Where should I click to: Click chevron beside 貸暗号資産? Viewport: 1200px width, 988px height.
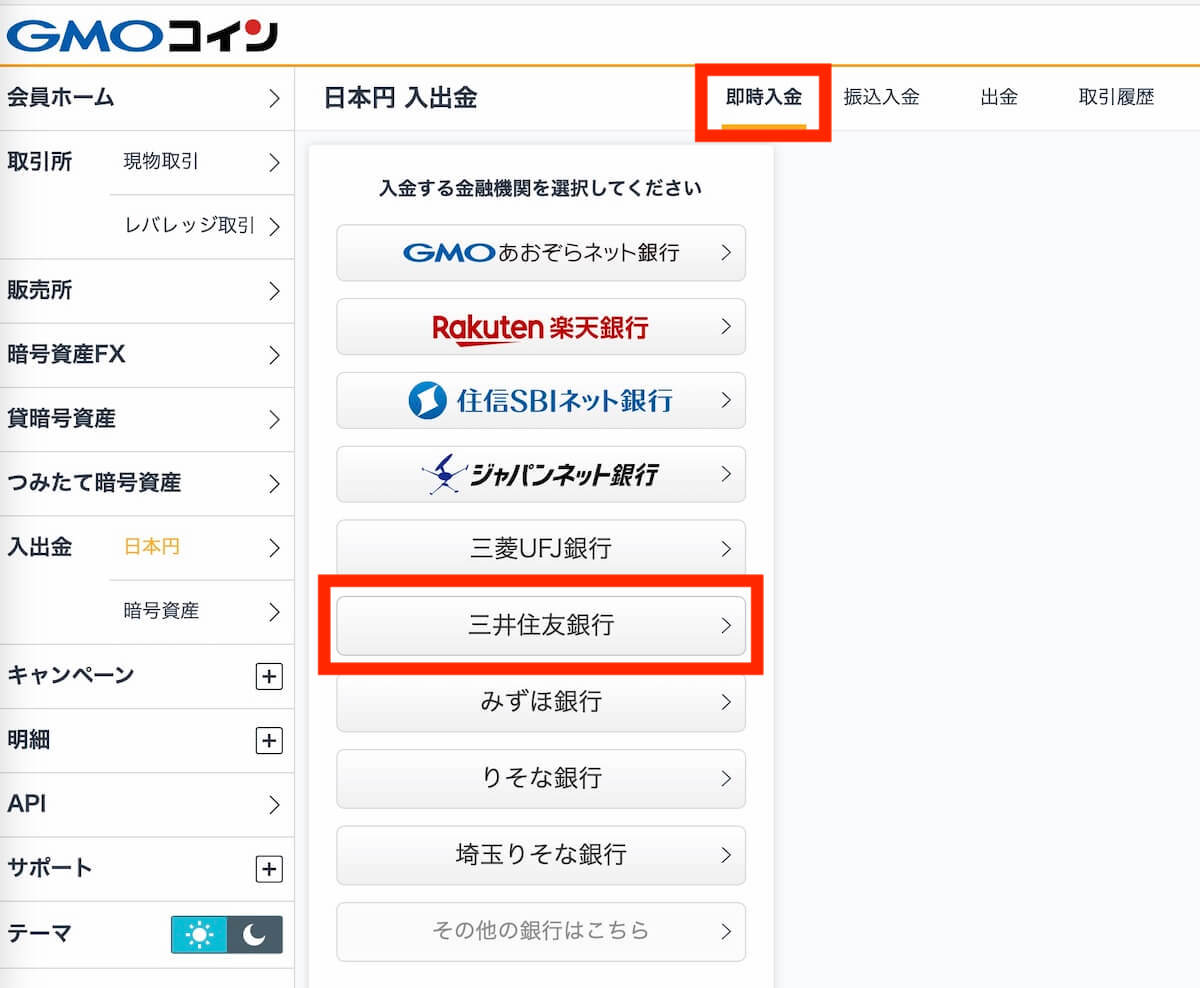pos(274,419)
